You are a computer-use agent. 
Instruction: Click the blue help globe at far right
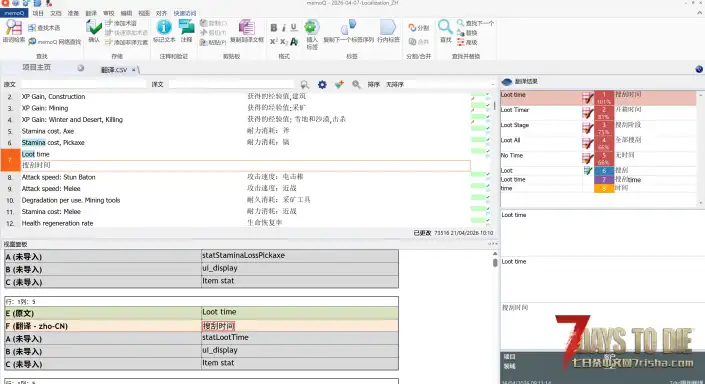[x=699, y=69]
